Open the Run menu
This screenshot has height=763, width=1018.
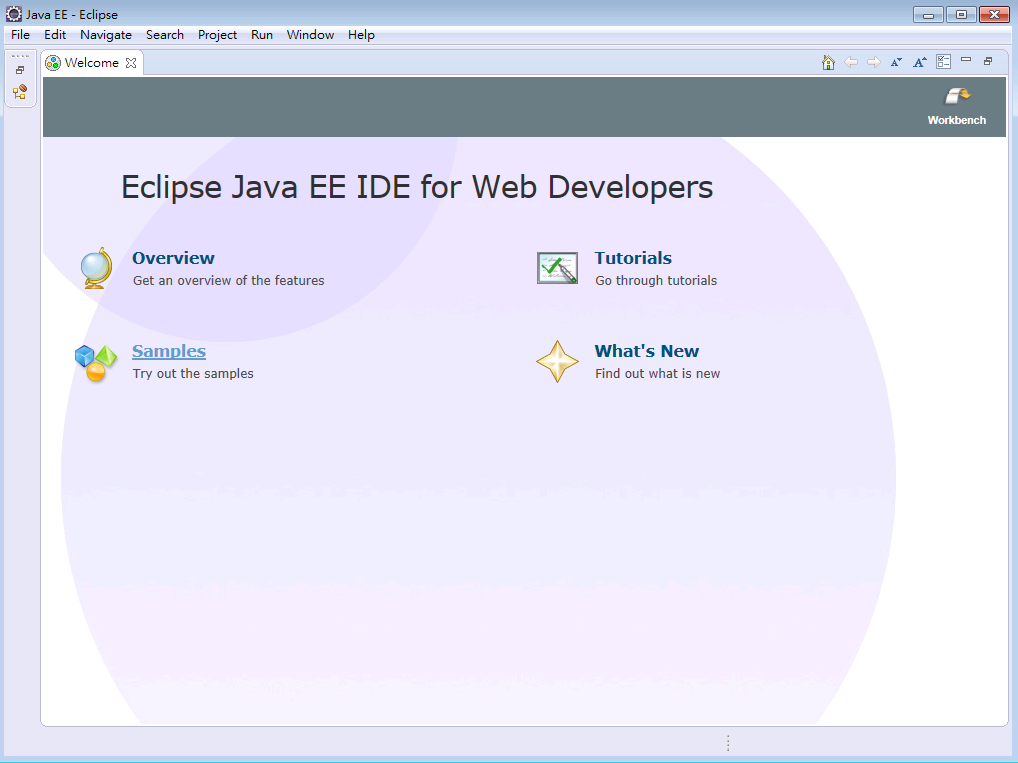click(x=262, y=35)
